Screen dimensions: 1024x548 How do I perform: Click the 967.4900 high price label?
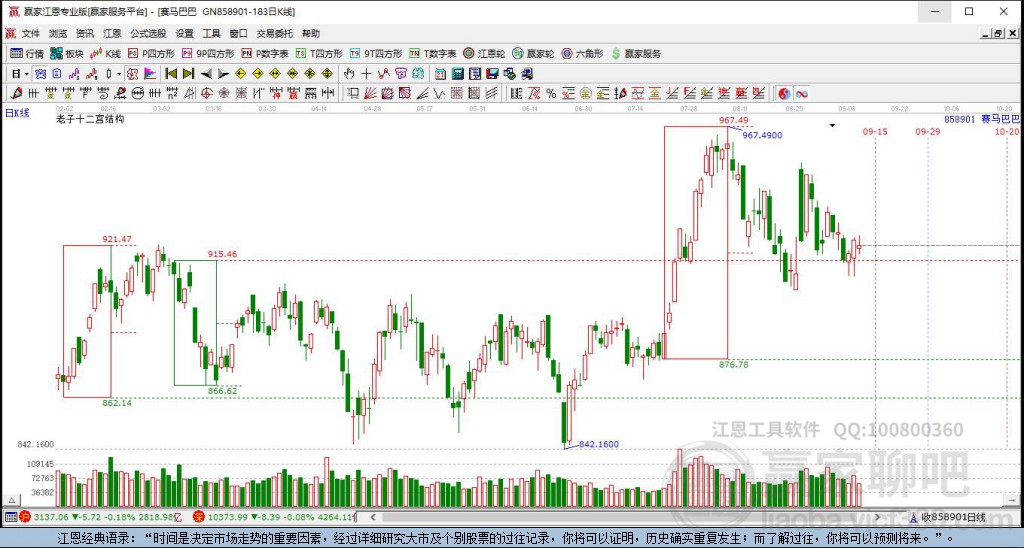pos(762,135)
